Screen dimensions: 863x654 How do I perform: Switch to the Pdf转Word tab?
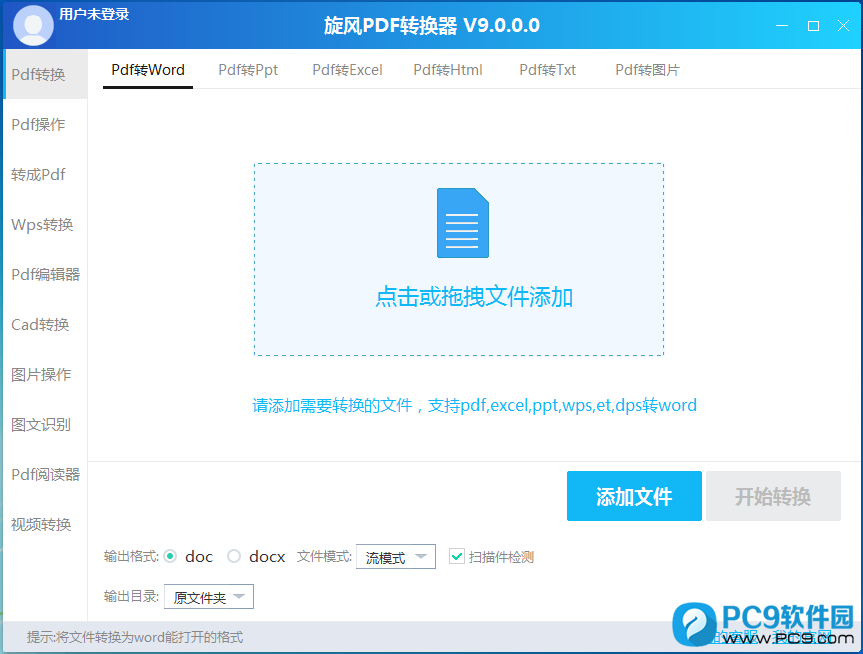[148, 70]
